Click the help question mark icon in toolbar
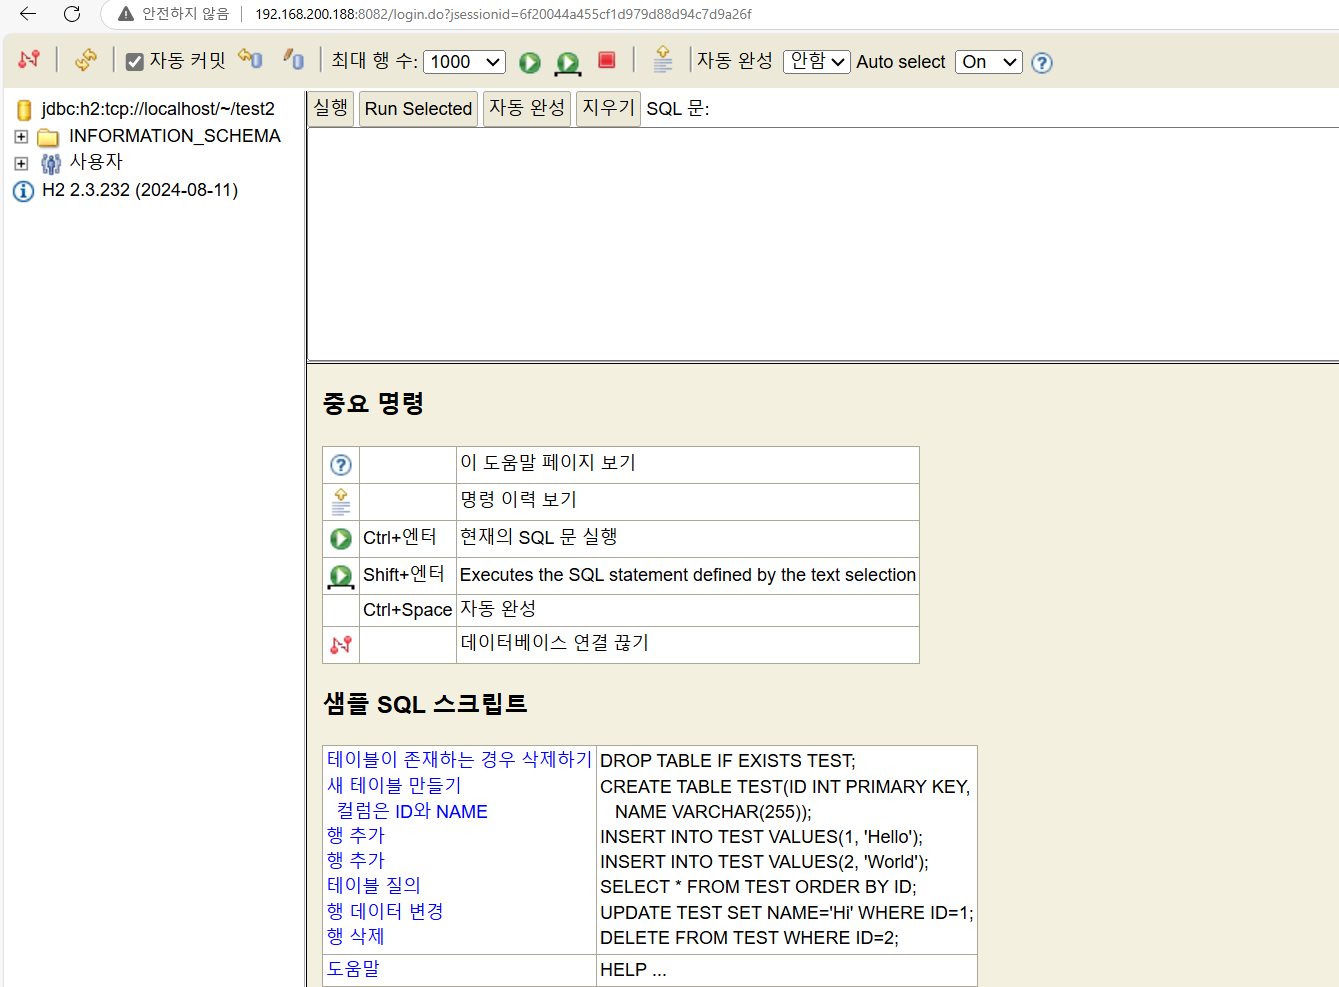 click(1042, 63)
